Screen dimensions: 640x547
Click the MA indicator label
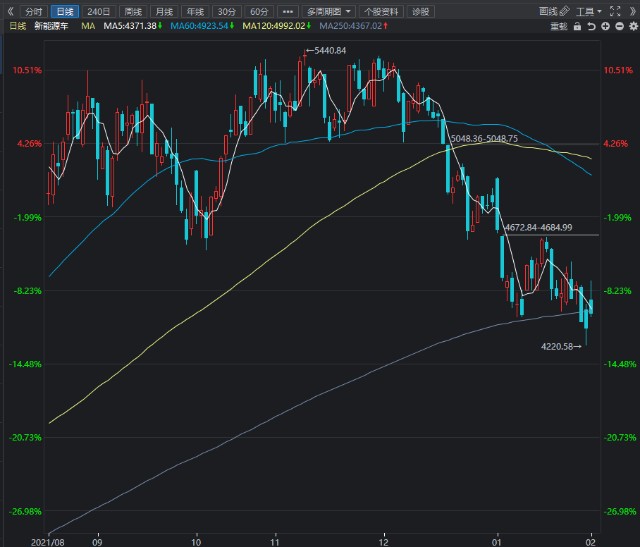[x=89, y=27]
